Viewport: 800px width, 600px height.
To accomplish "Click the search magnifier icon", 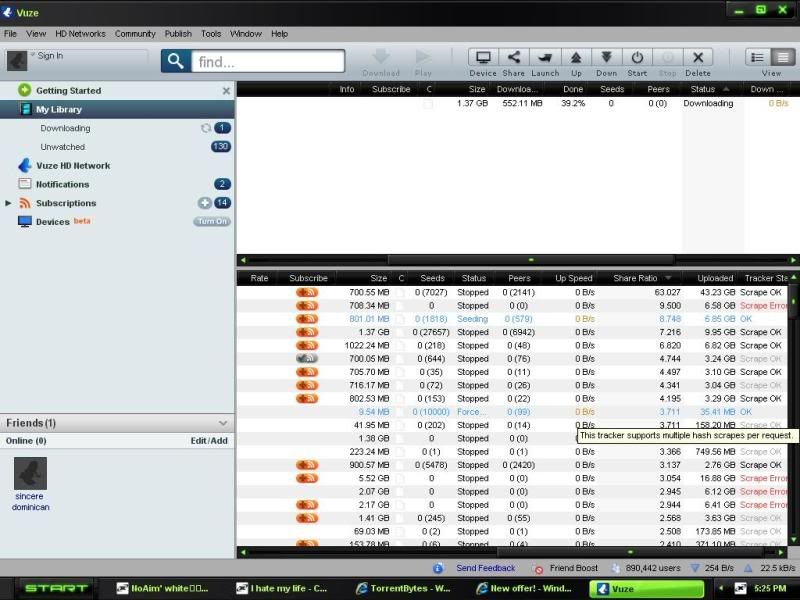I will coord(176,61).
